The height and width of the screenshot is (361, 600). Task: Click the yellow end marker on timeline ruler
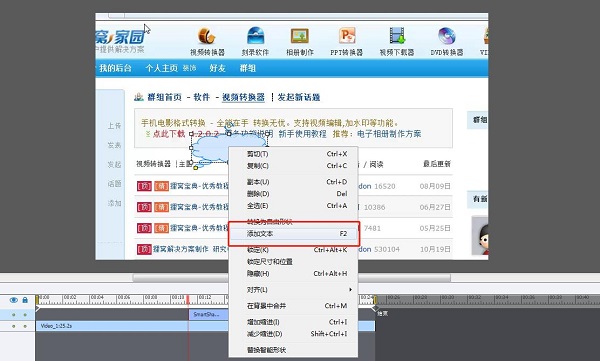tap(375, 299)
